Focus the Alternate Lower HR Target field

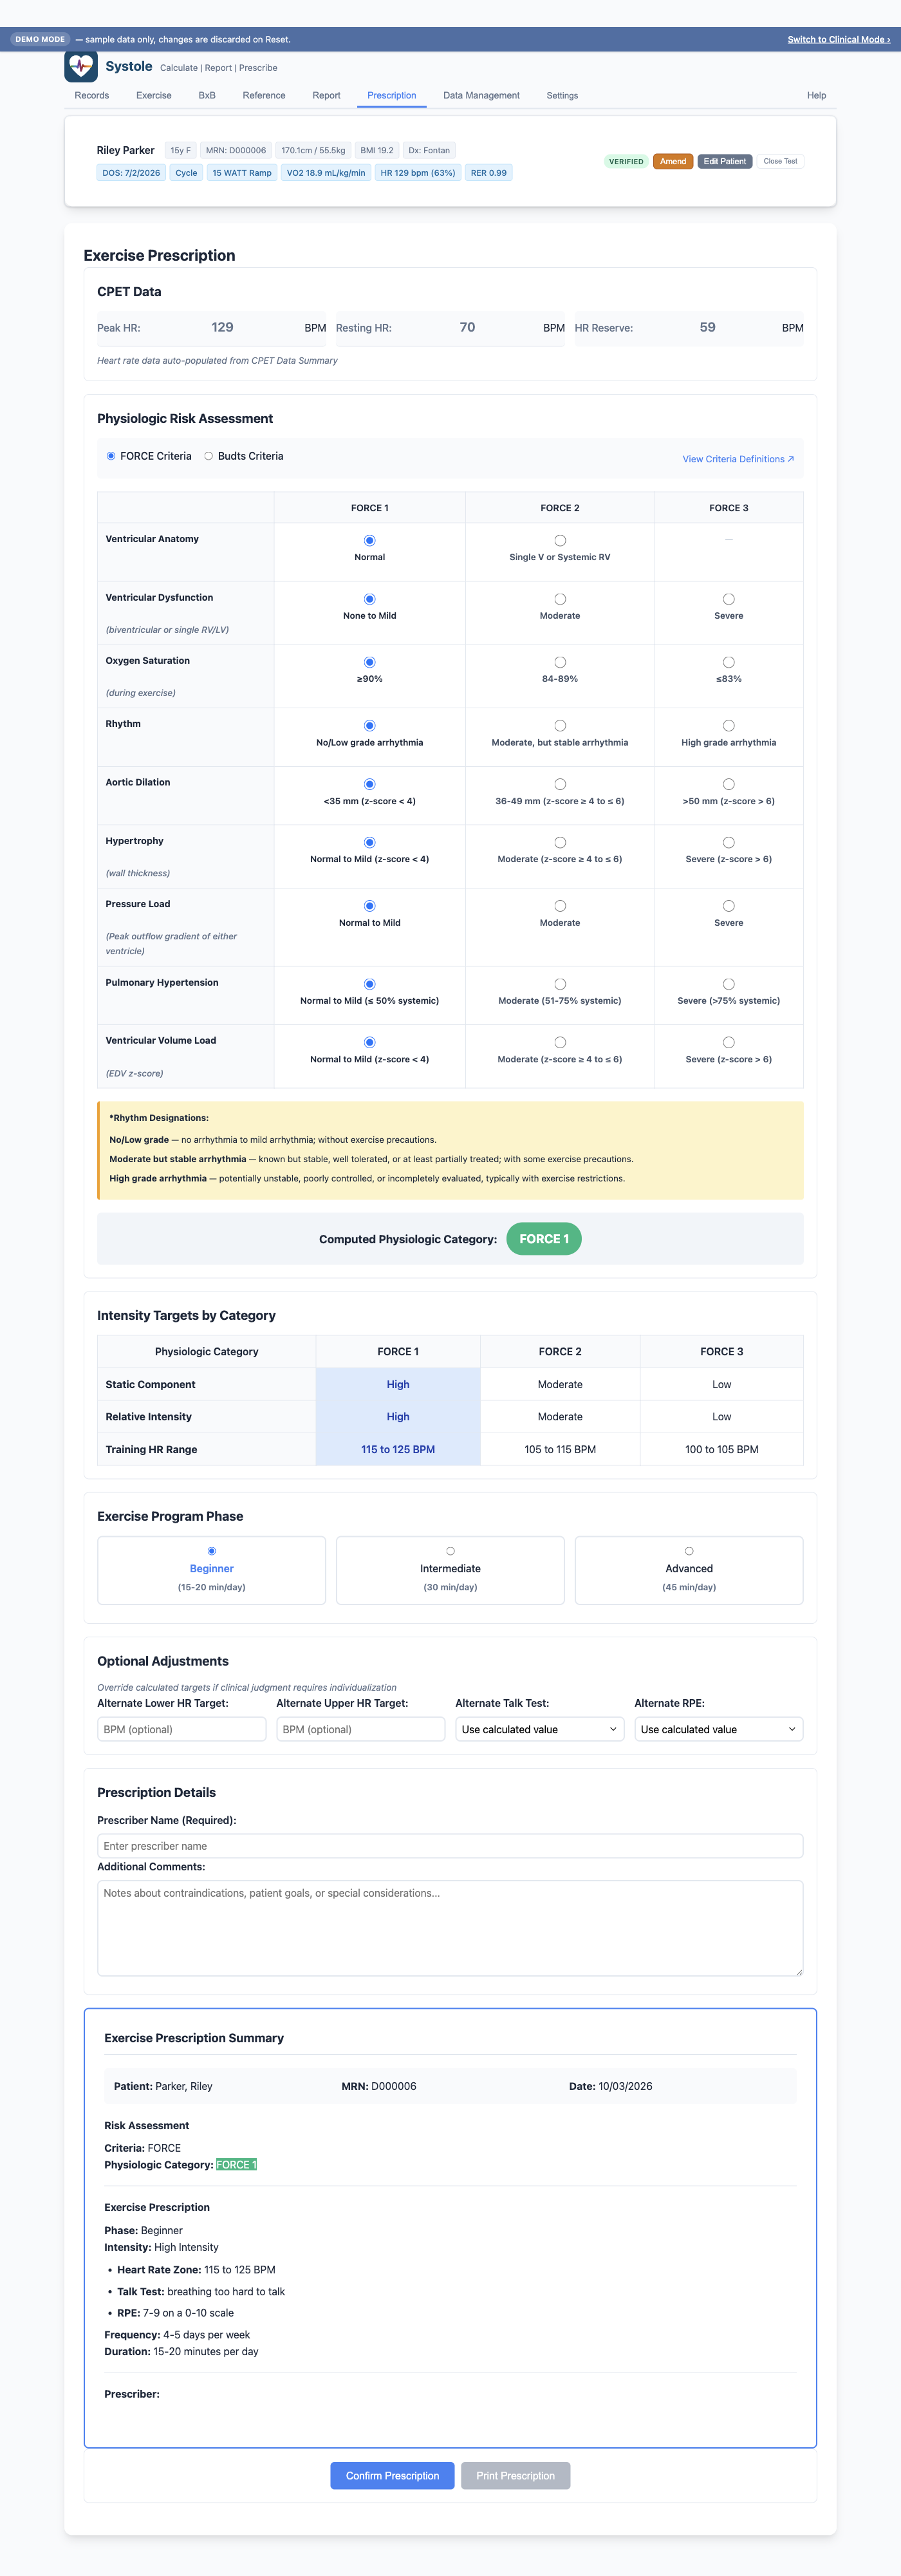click(x=182, y=1729)
